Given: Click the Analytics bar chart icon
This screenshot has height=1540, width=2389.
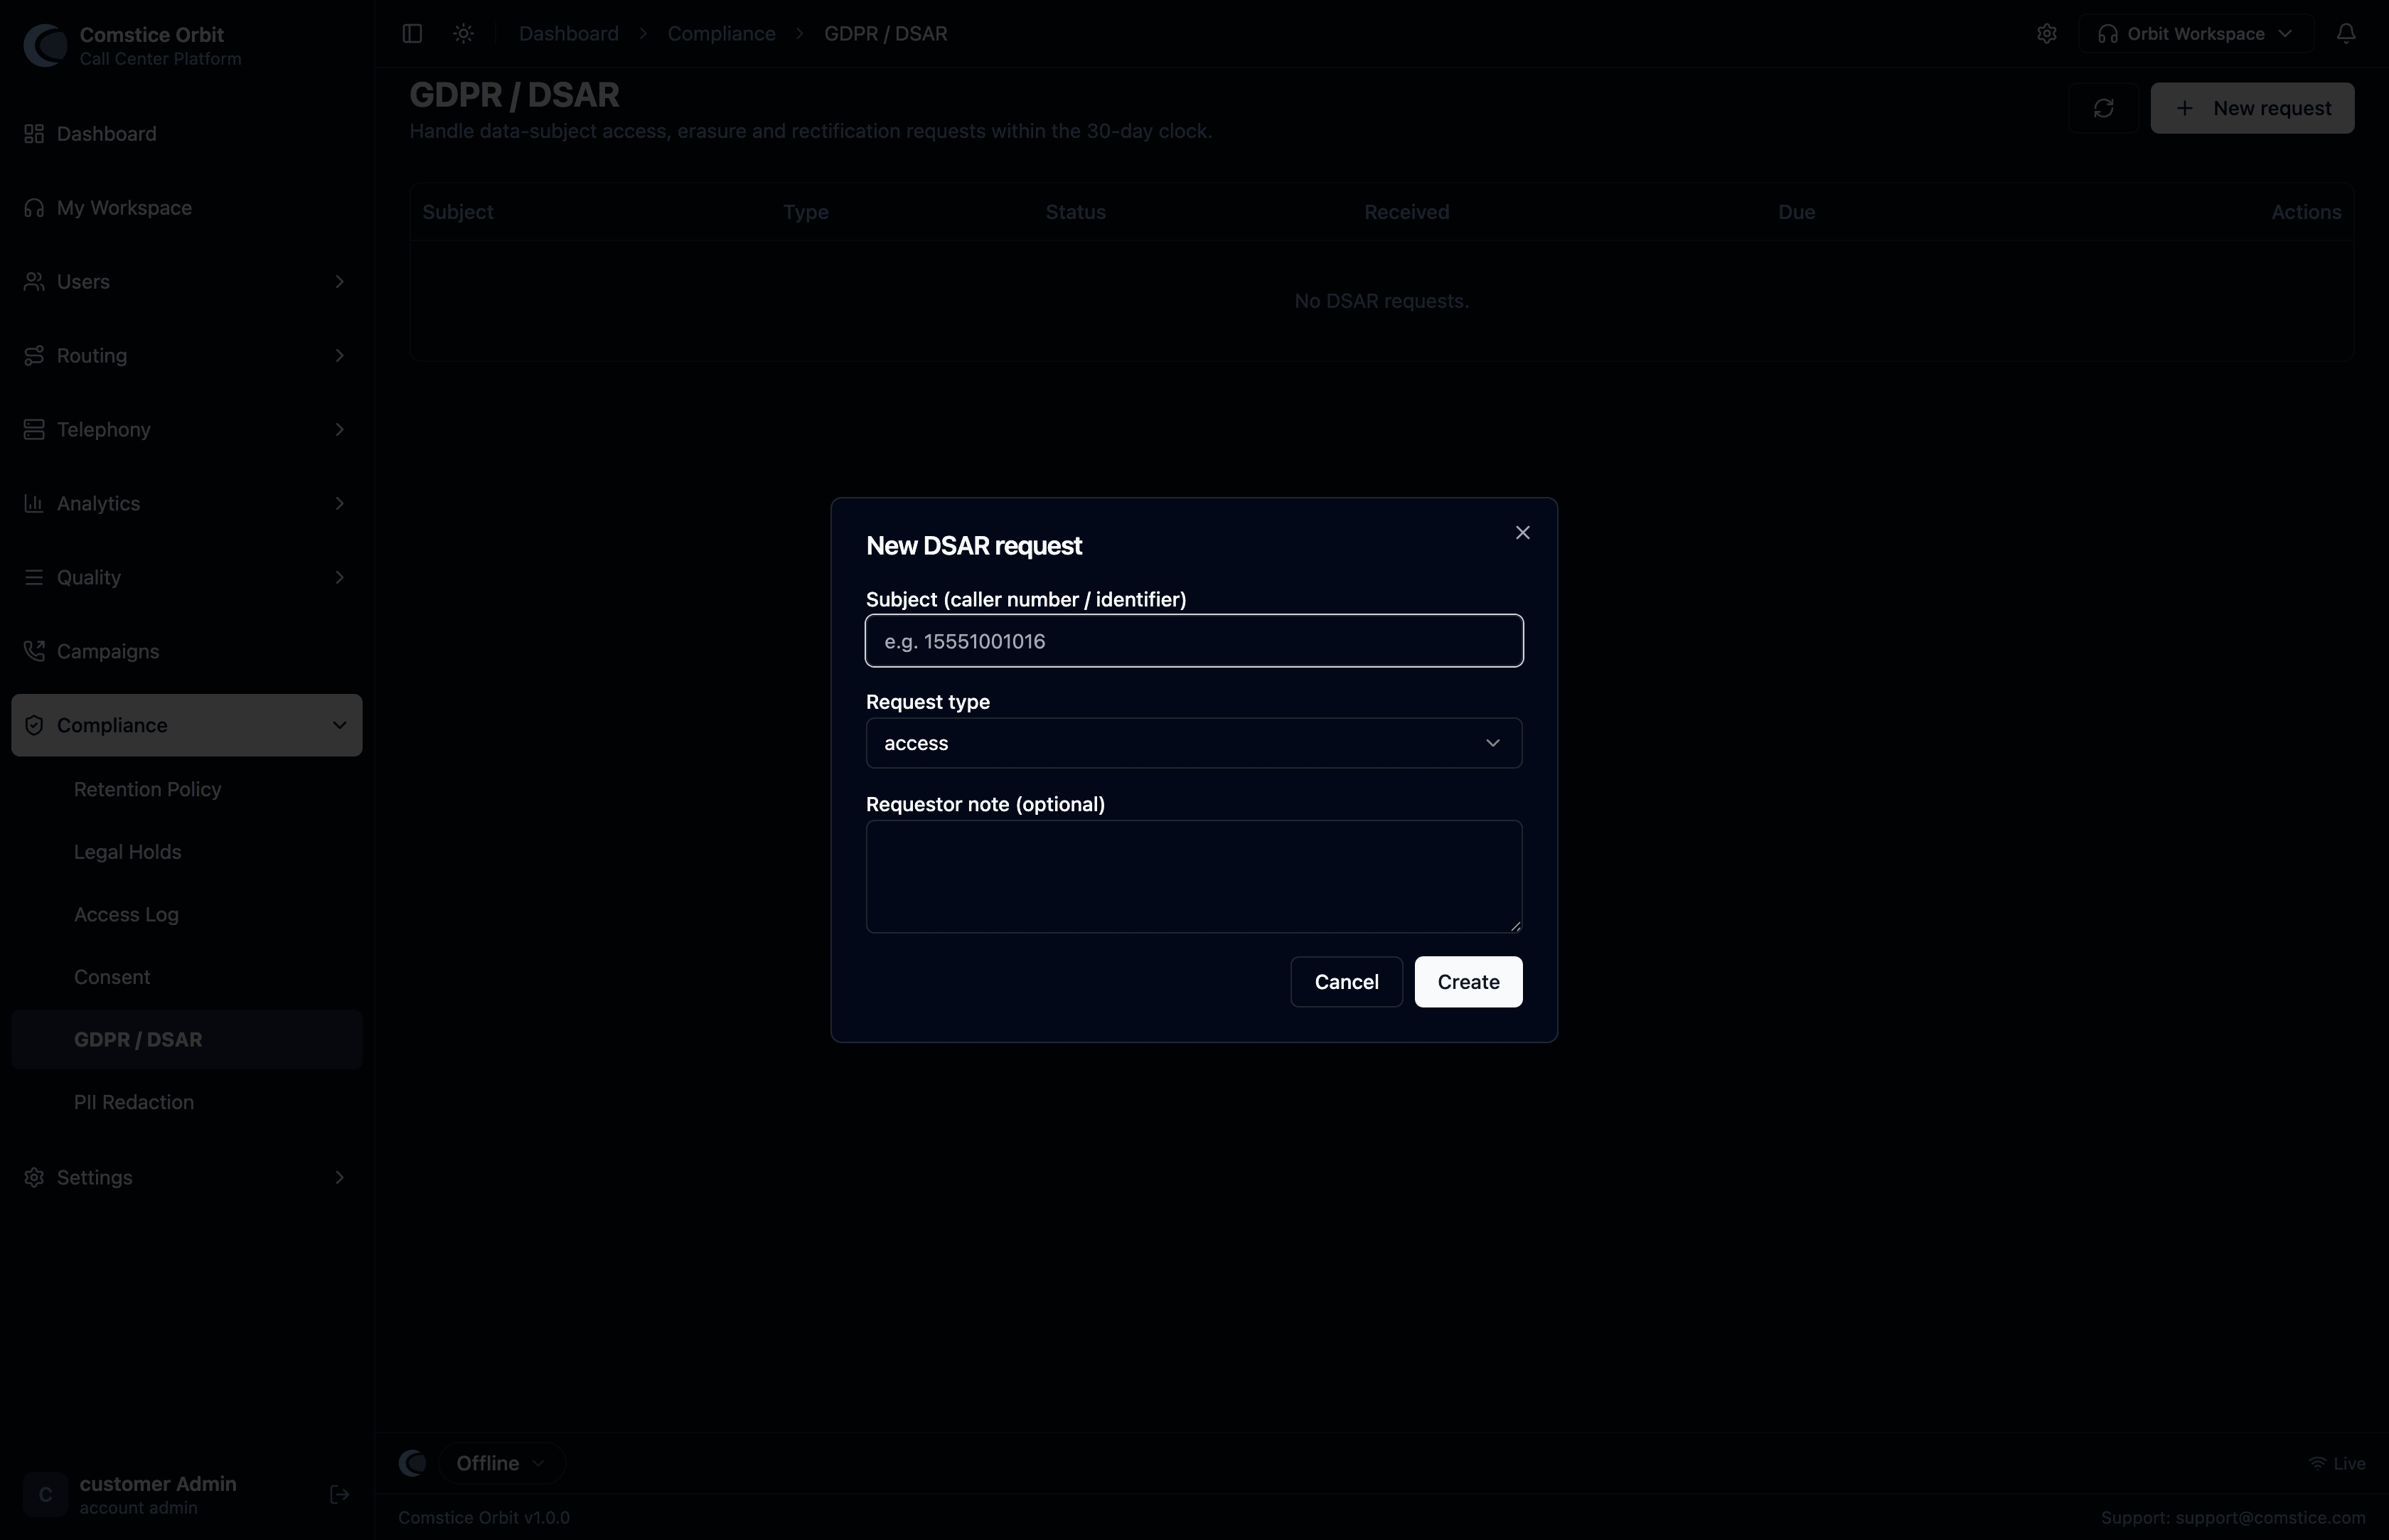Looking at the screenshot, I should click(34, 504).
